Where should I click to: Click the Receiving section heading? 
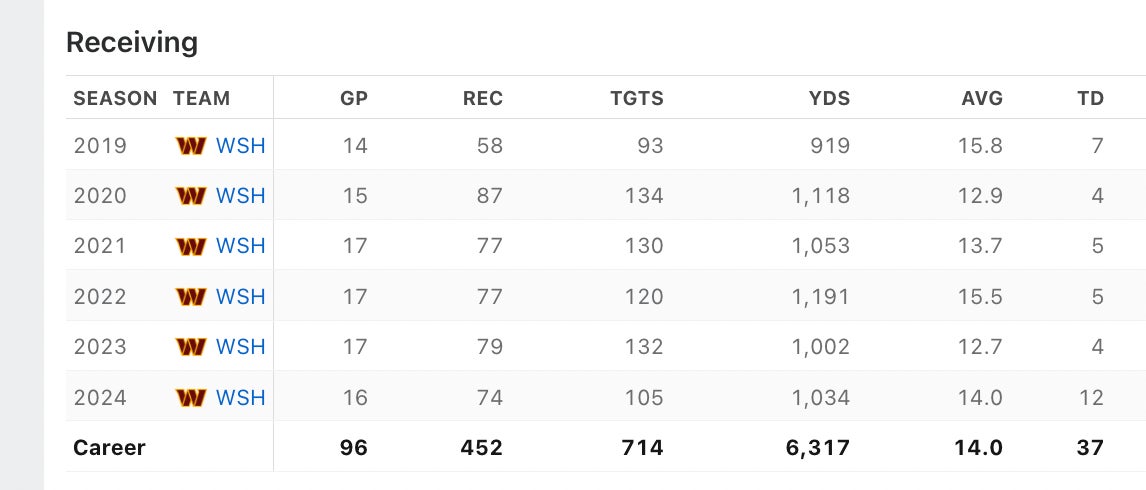coord(132,43)
